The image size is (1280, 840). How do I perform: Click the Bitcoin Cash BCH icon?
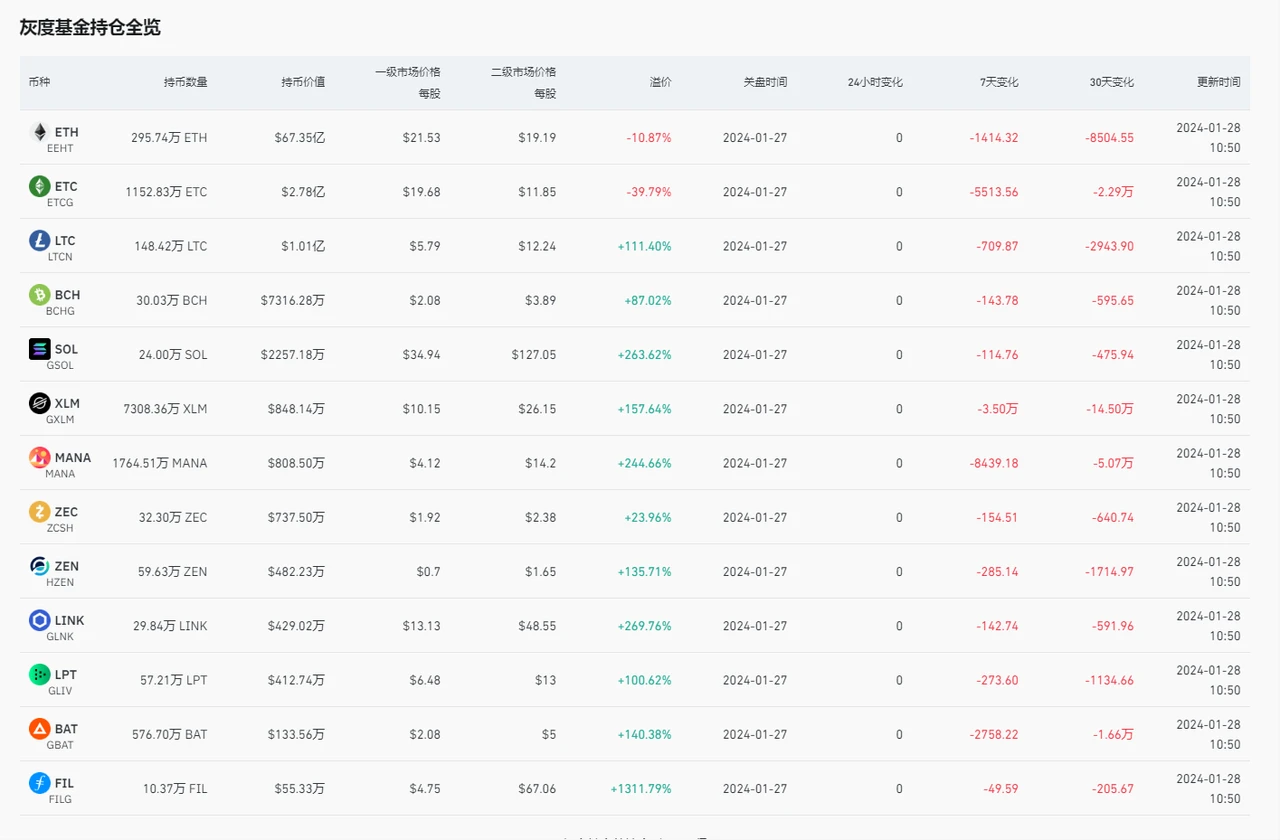coord(40,295)
